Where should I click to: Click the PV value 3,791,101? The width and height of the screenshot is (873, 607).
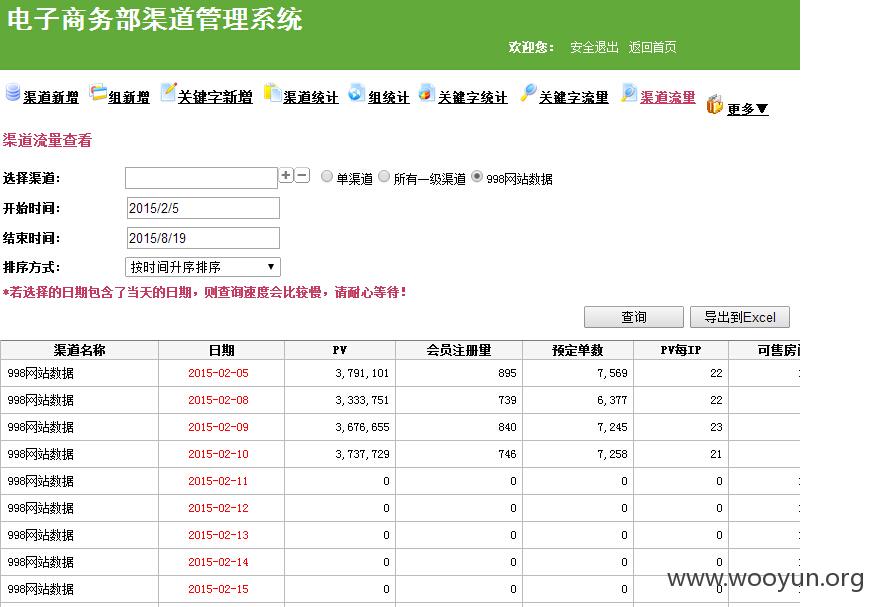click(362, 373)
